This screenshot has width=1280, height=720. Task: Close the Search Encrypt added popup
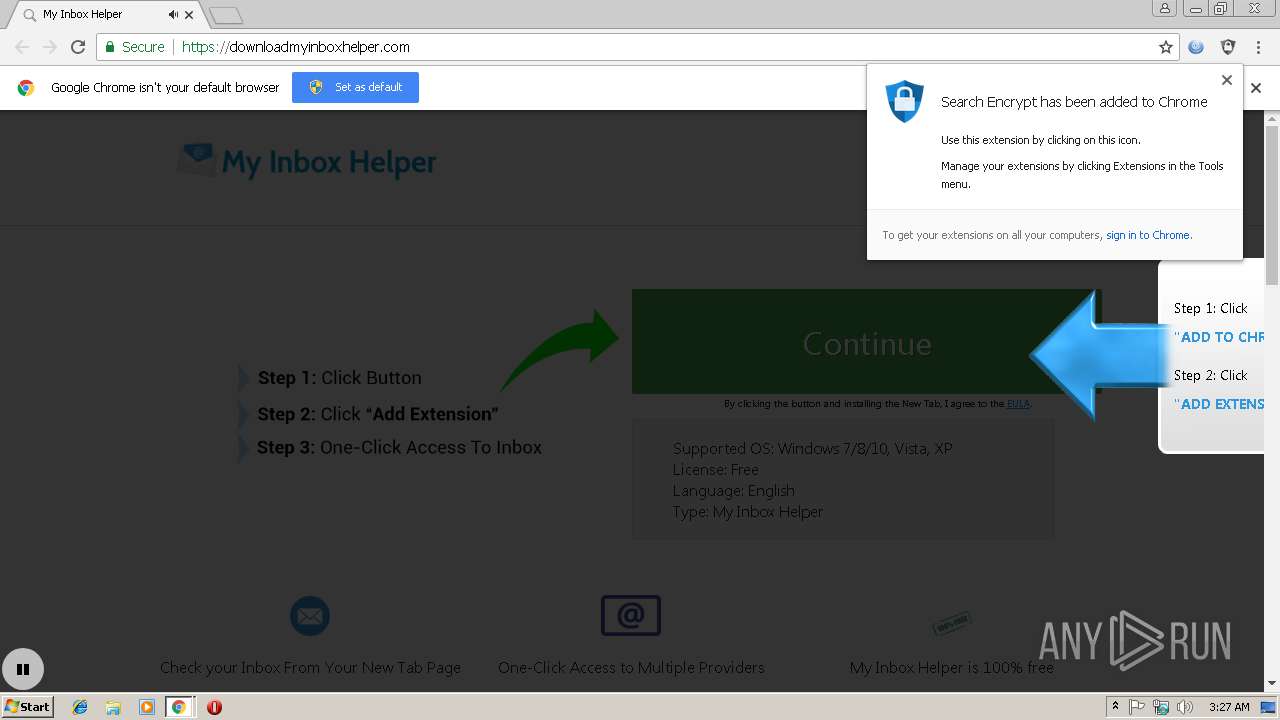(1227, 80)
